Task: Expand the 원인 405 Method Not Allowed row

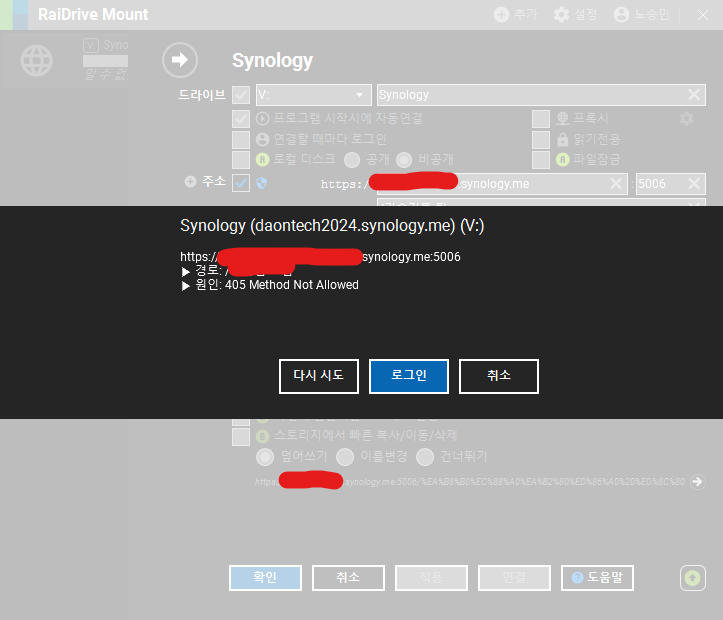Action: click(186, 286)
